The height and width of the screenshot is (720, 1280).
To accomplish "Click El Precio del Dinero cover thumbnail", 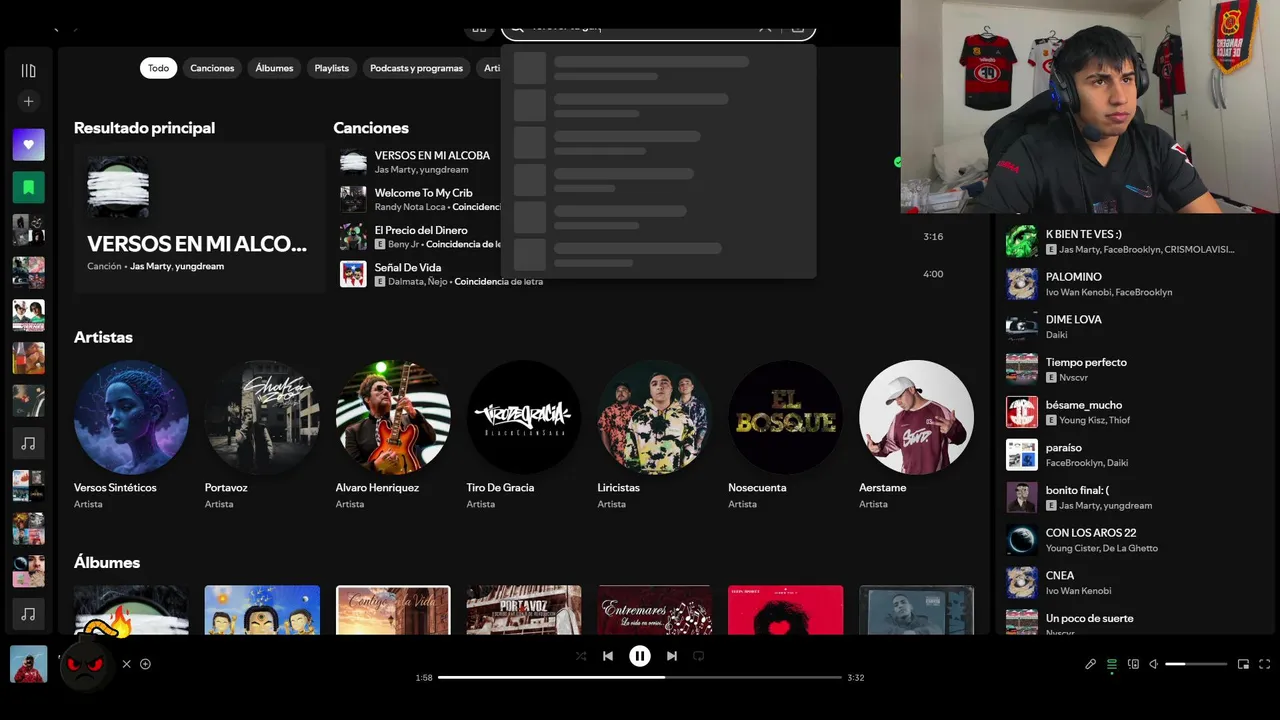I will pos(353,237).
